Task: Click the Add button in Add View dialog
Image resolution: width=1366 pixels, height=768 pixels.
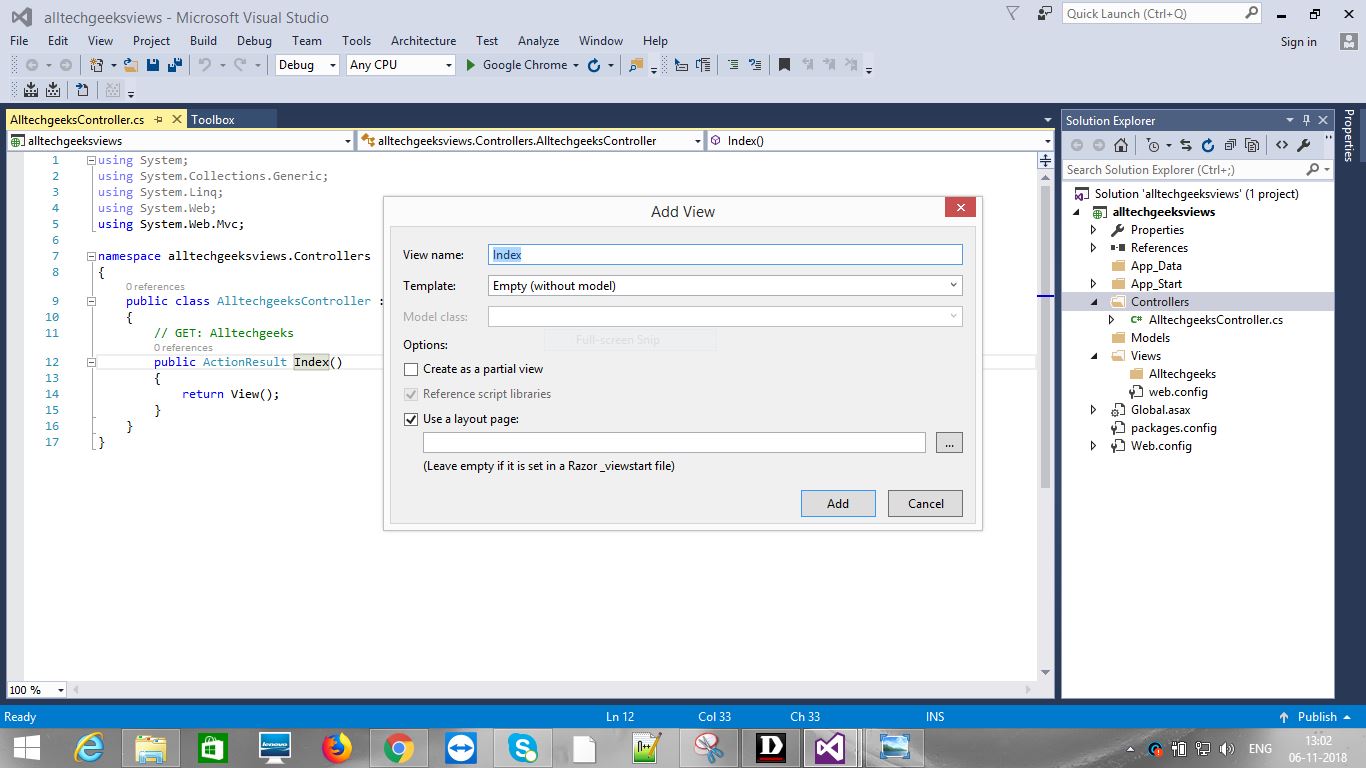Action: [x=837, y=503]
